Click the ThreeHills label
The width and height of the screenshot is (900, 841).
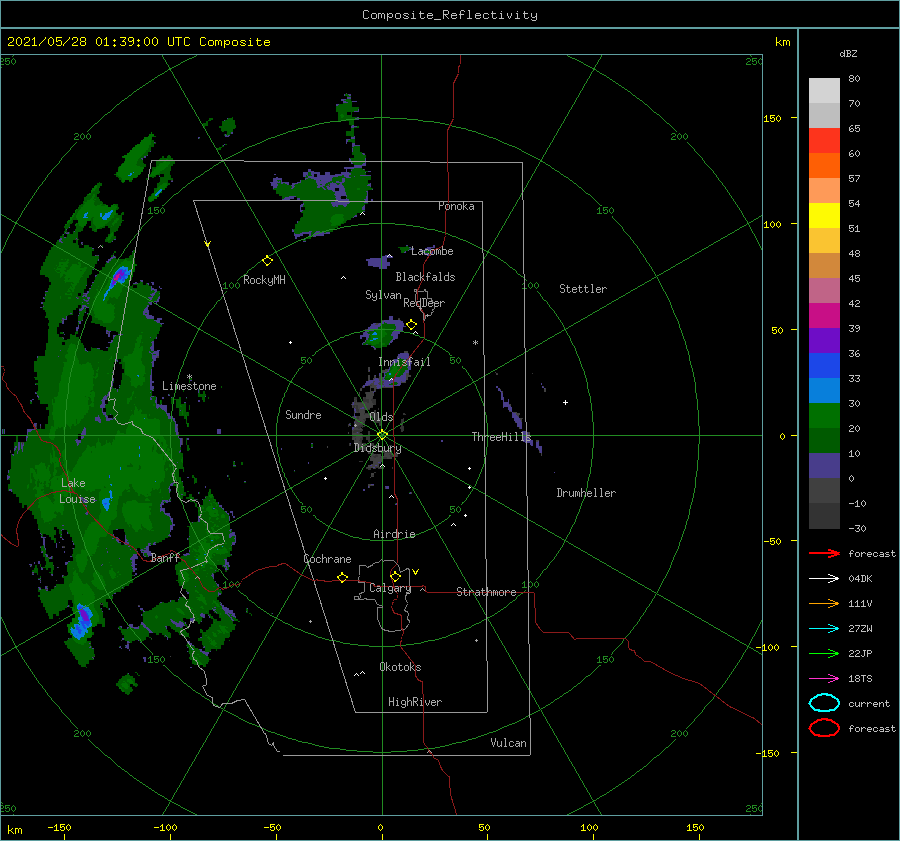501,437
